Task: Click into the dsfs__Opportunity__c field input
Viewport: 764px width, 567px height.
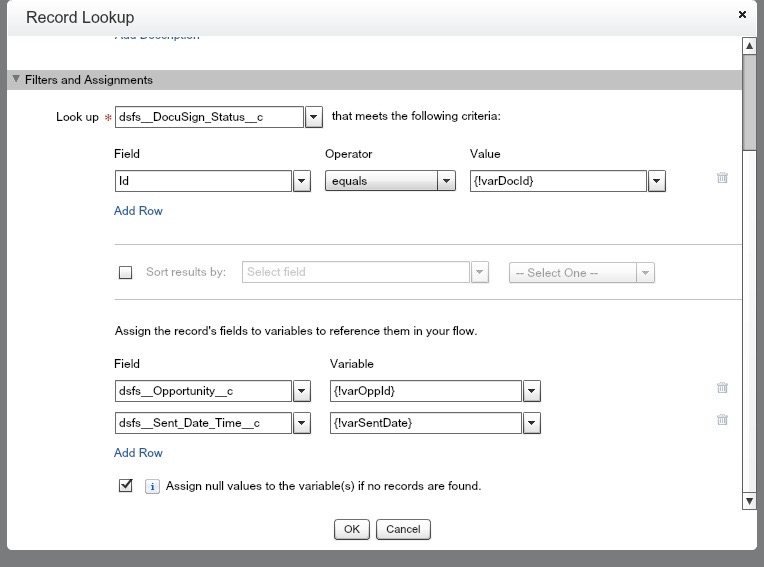Action: 203,391
